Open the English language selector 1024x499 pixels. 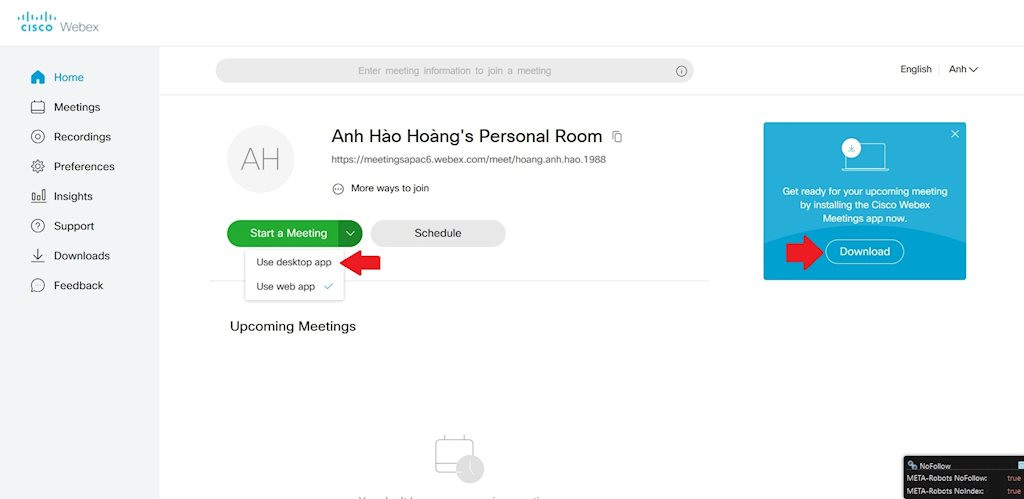916,69
